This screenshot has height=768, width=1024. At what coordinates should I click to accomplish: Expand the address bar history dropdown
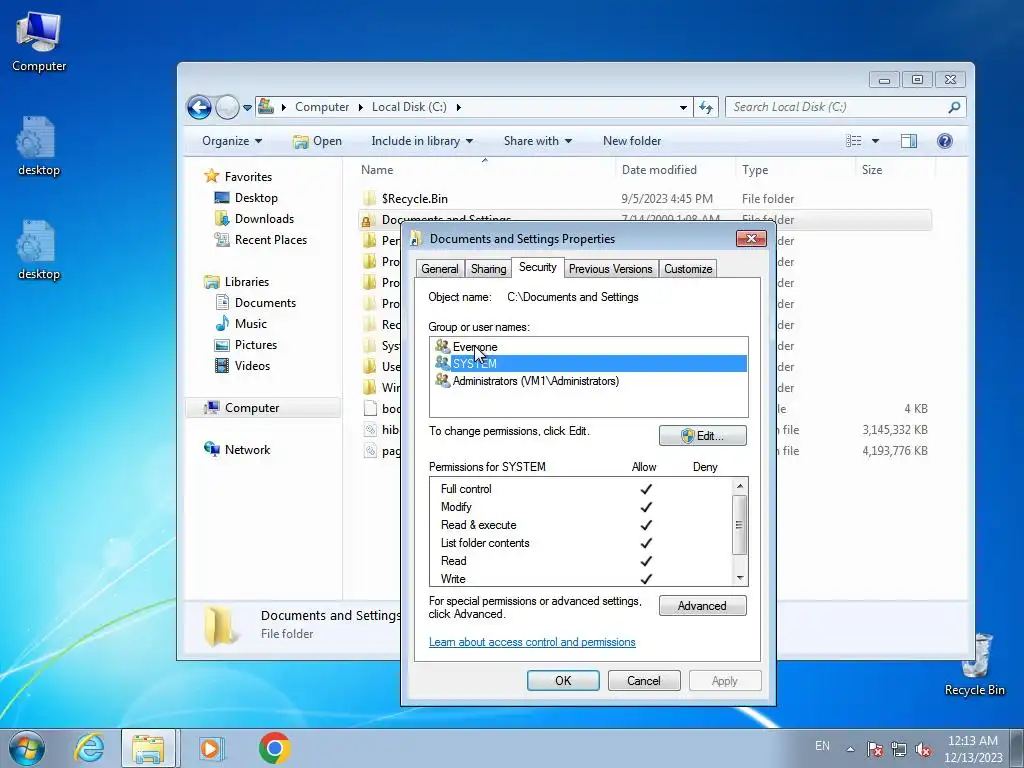click(x=683, y=107)
